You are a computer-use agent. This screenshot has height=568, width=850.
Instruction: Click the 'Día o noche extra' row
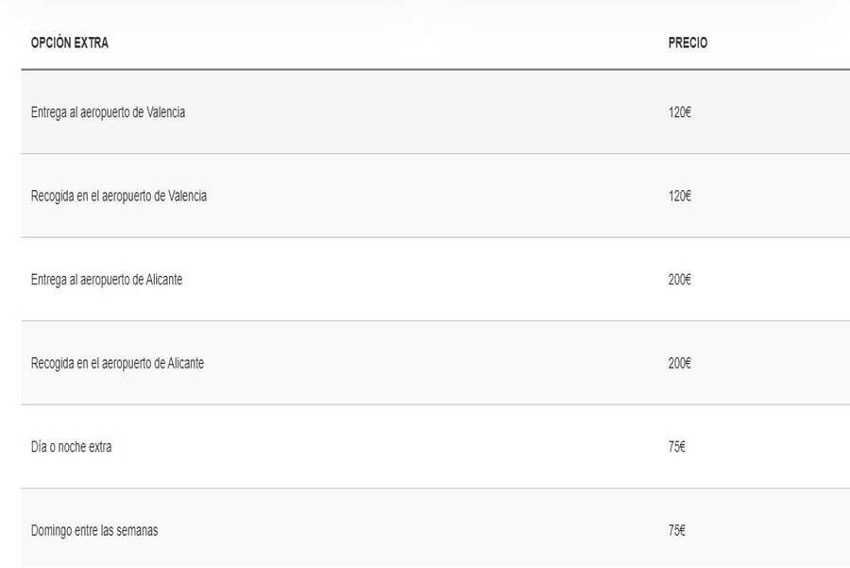(435, 446)
